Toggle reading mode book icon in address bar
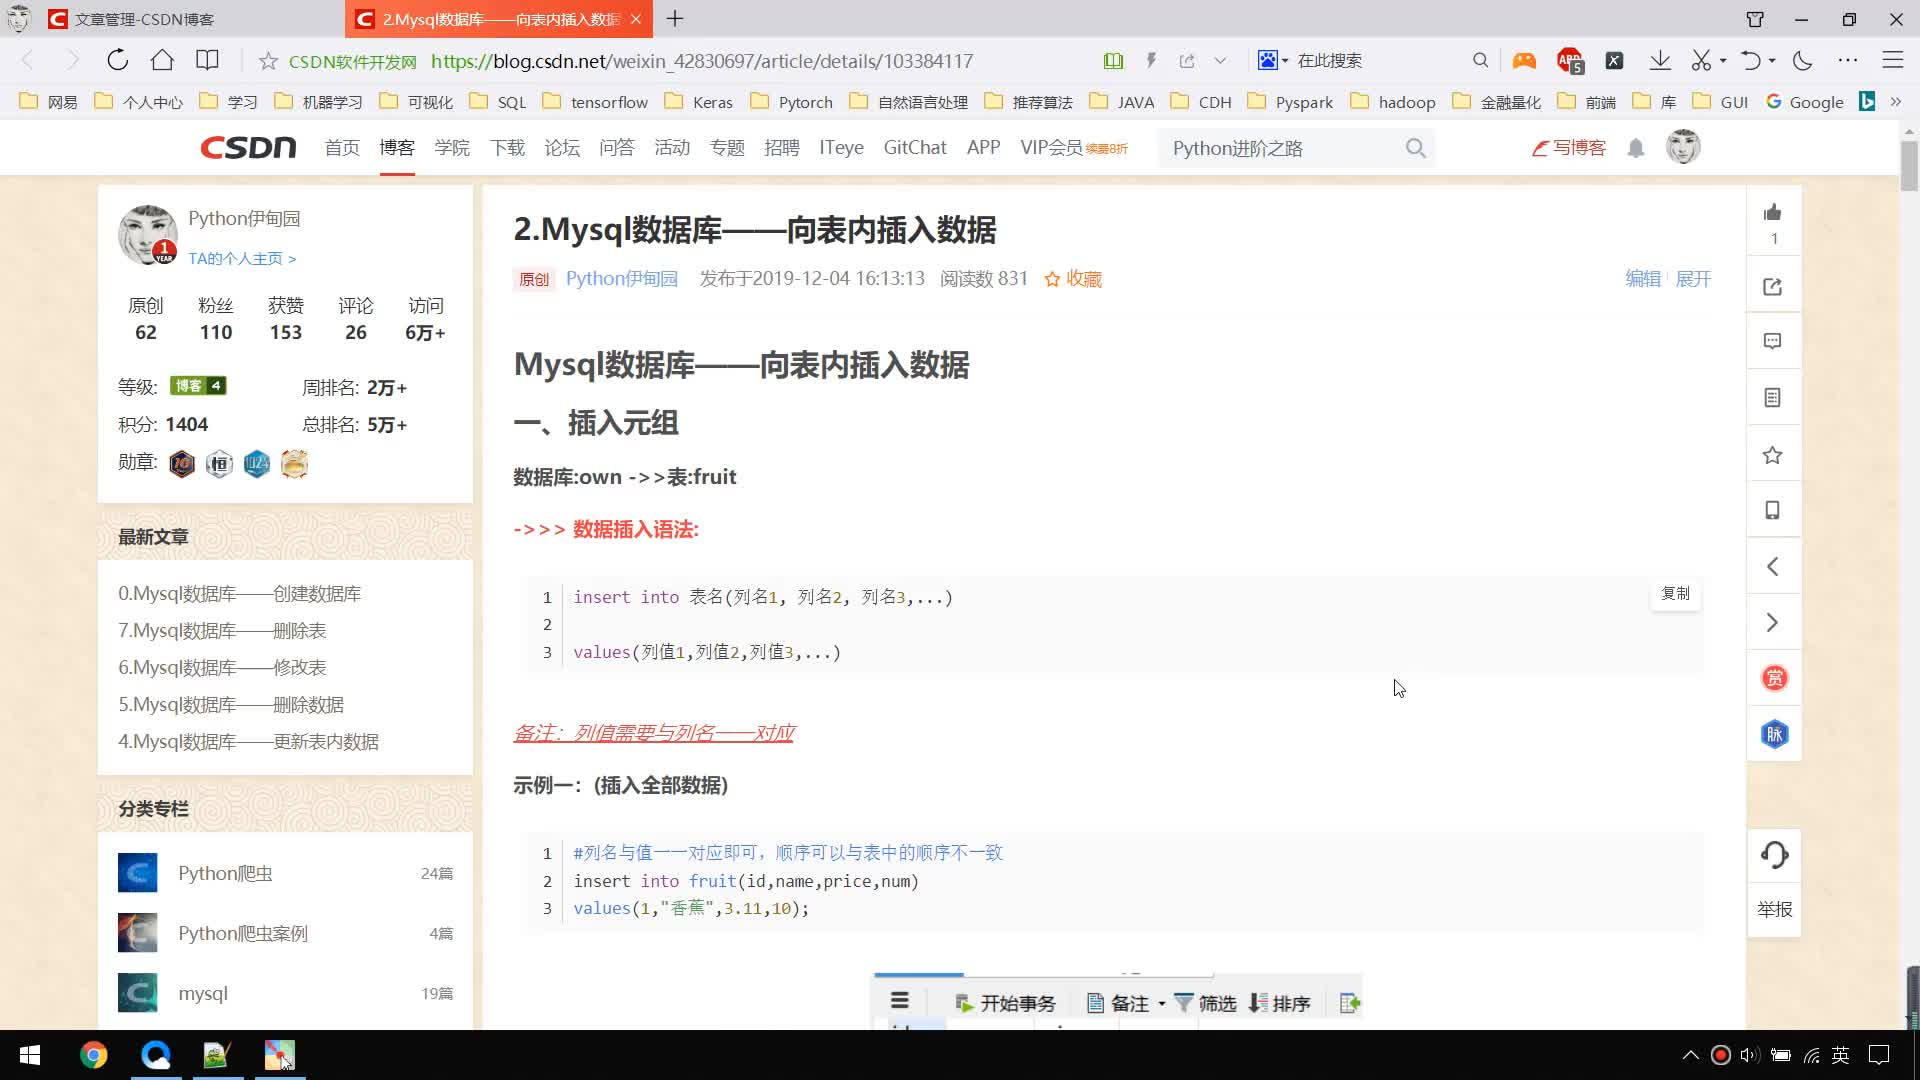 [1113, 61]
